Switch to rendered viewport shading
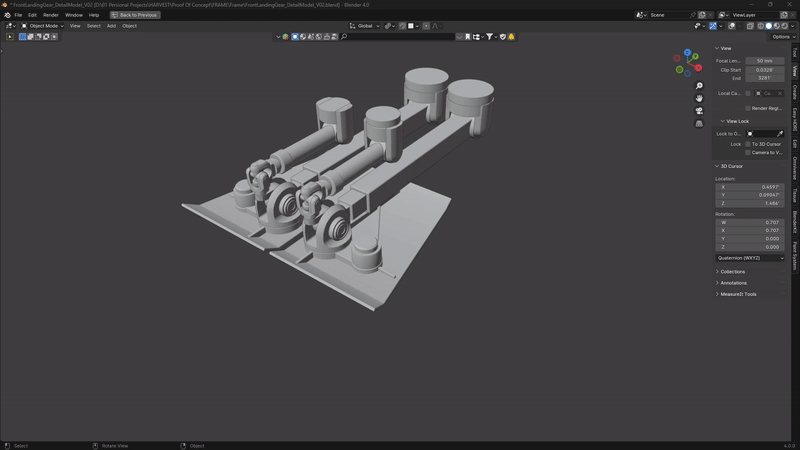800x450 pixels. point(784,26)
